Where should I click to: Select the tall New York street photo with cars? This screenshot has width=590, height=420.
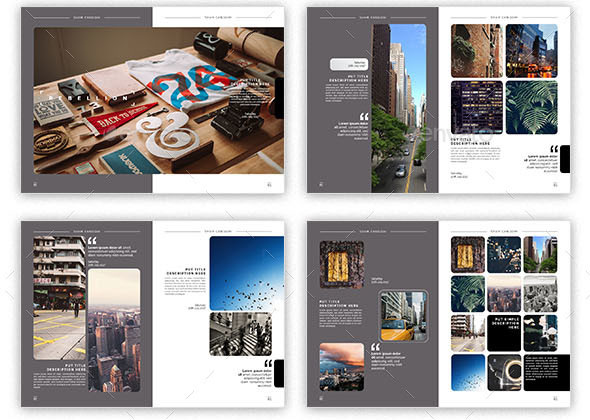point(399,108)
